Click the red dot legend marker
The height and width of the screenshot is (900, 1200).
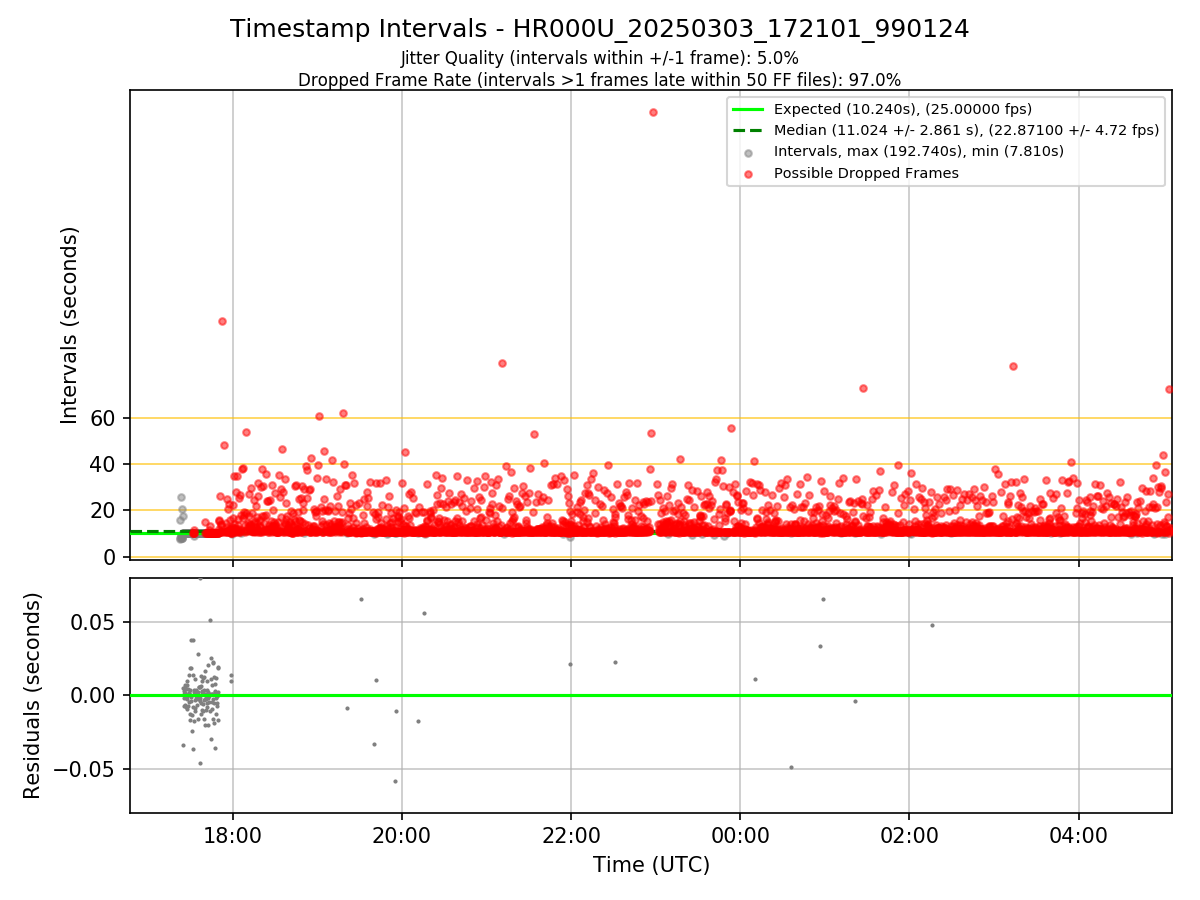click(x=748, y=173)
